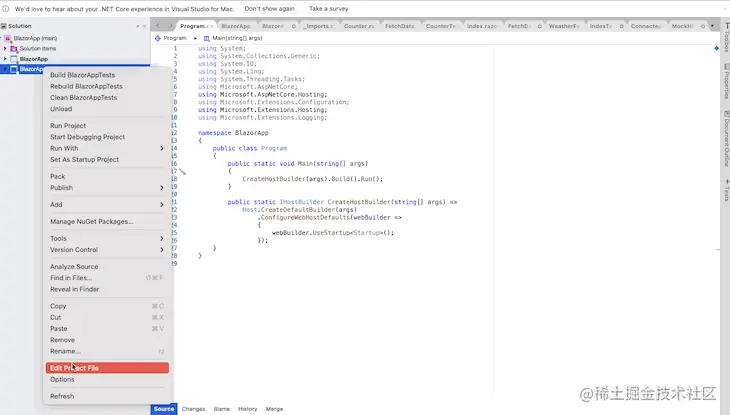The width and height of the screenshot is (730, 415).
Task: Click the unsaved dot on the IndexT tab
Action: (622, 27)
